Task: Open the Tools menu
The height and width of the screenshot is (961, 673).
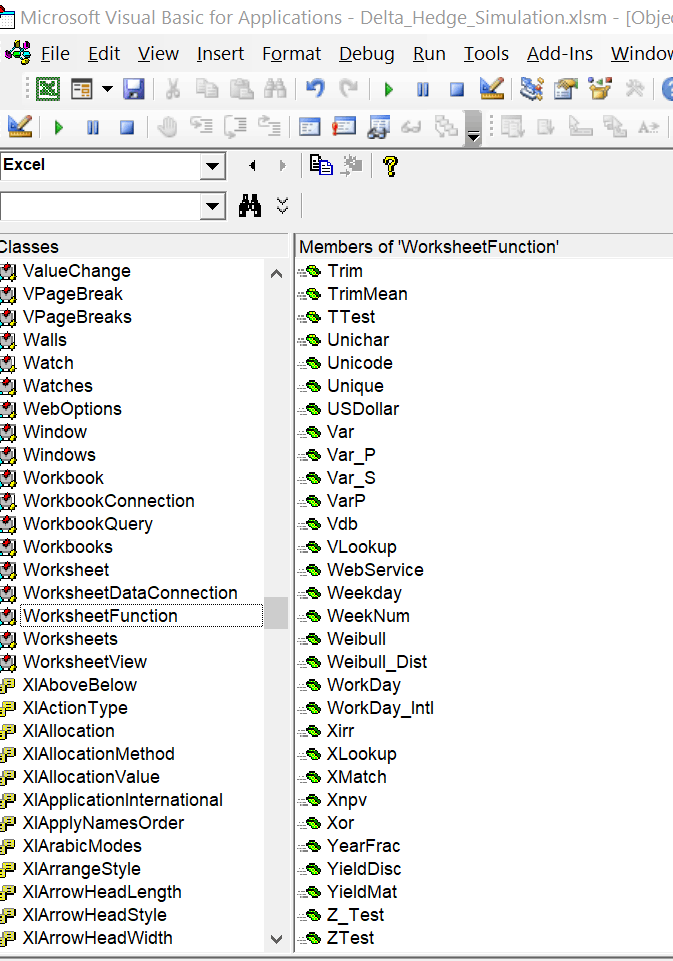Action: 486,54
